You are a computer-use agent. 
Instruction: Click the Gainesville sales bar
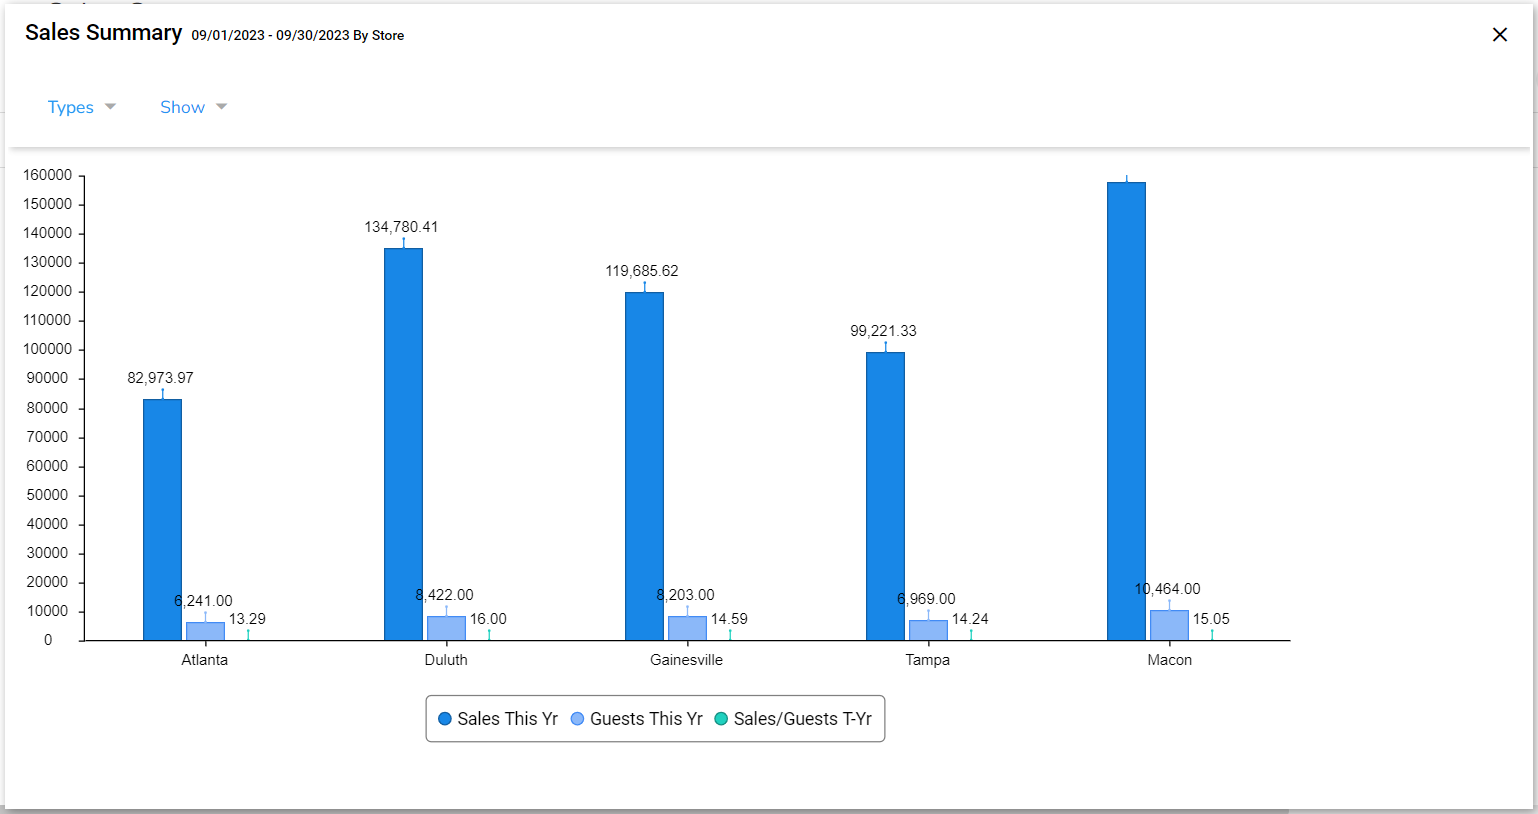coord(644,466)
